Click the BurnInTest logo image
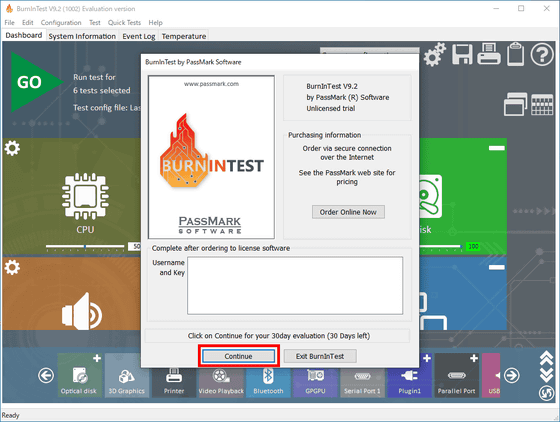560x422 pixels. click(211, 157)
